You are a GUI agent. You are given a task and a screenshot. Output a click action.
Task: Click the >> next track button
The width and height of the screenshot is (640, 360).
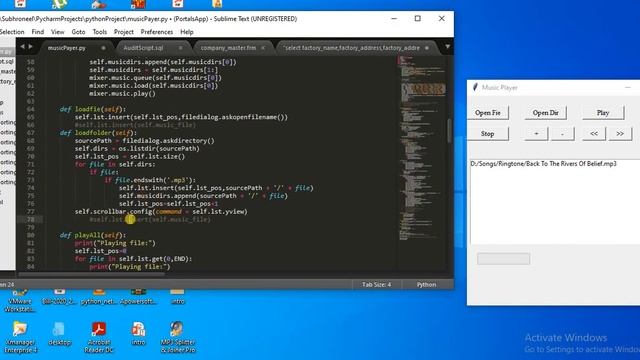tap(620, 133)
